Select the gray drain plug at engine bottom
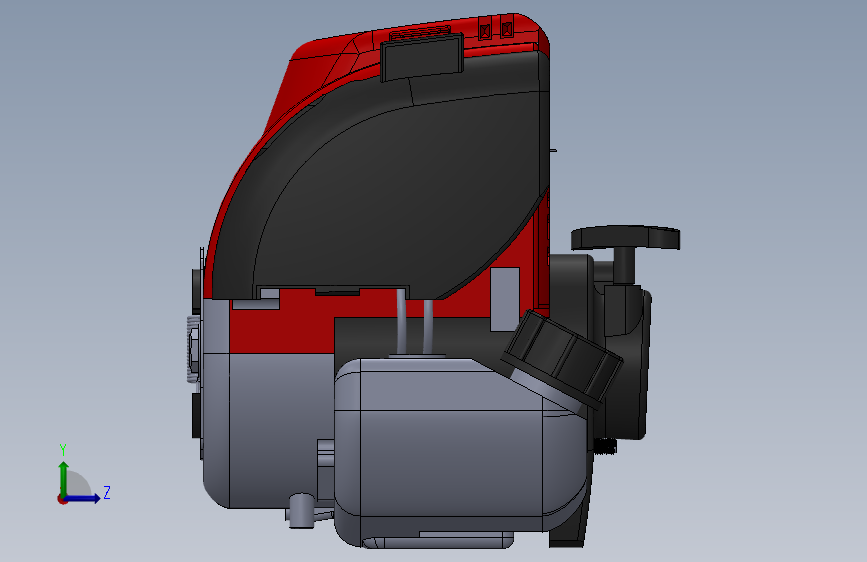Image resolution: width=867 pixels, height=562 pixels. pyautogui.click(x=302, y=510)
